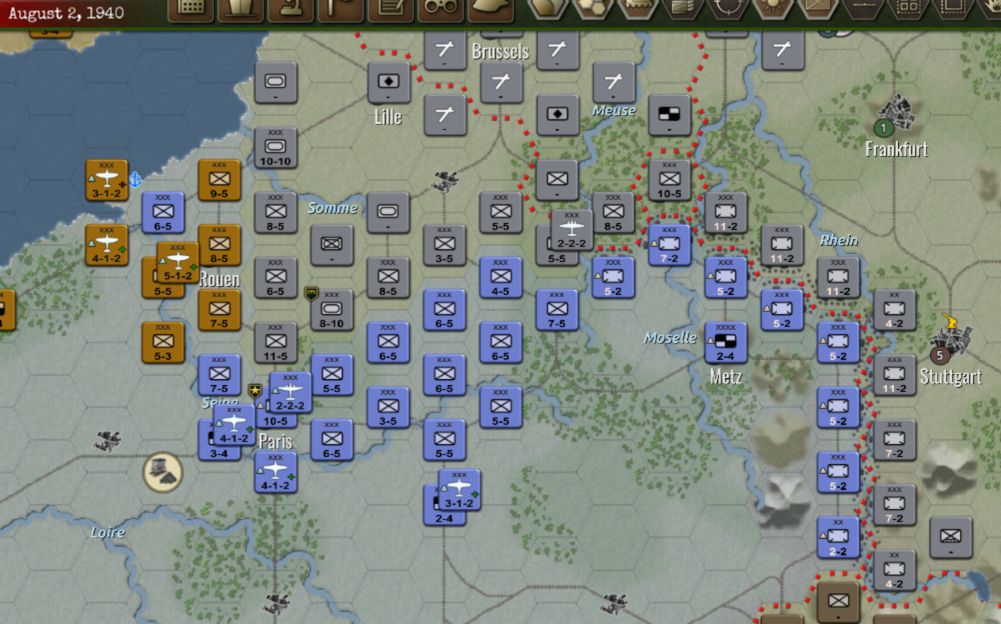This screenshot has height=624, width=1001.
Task: Select the brown infantry unit at bottom edge
Action: [838, 602]
